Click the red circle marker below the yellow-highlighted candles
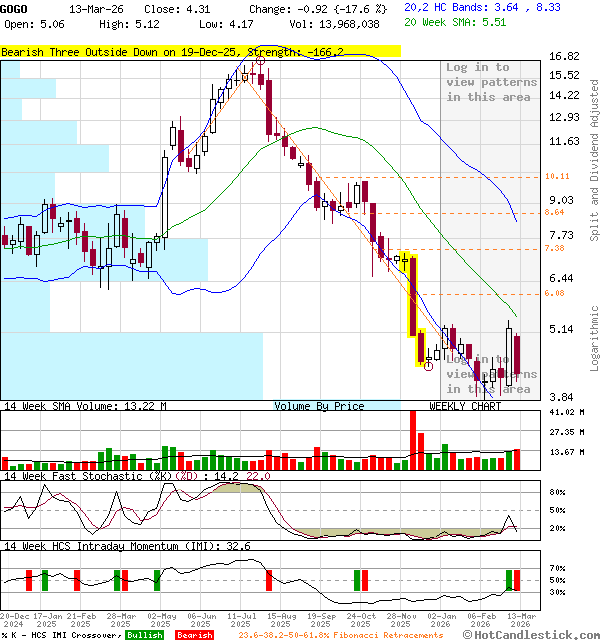This screenshot has width=600, height=640. tap(428, 366)
